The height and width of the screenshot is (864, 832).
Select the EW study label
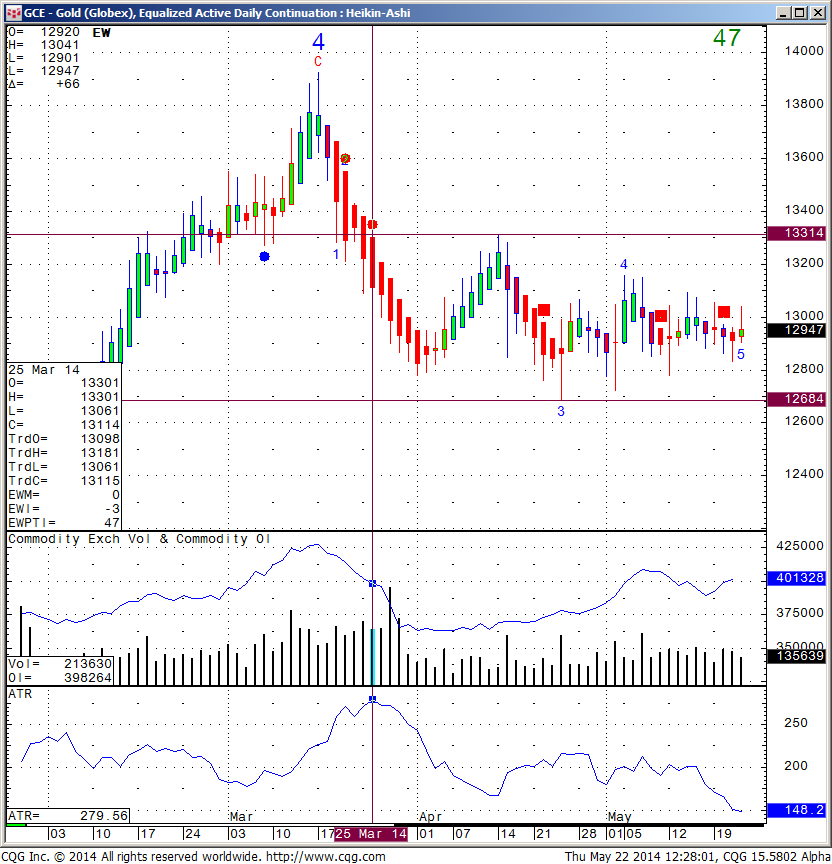pyautogui.click(x=101, y=33)
